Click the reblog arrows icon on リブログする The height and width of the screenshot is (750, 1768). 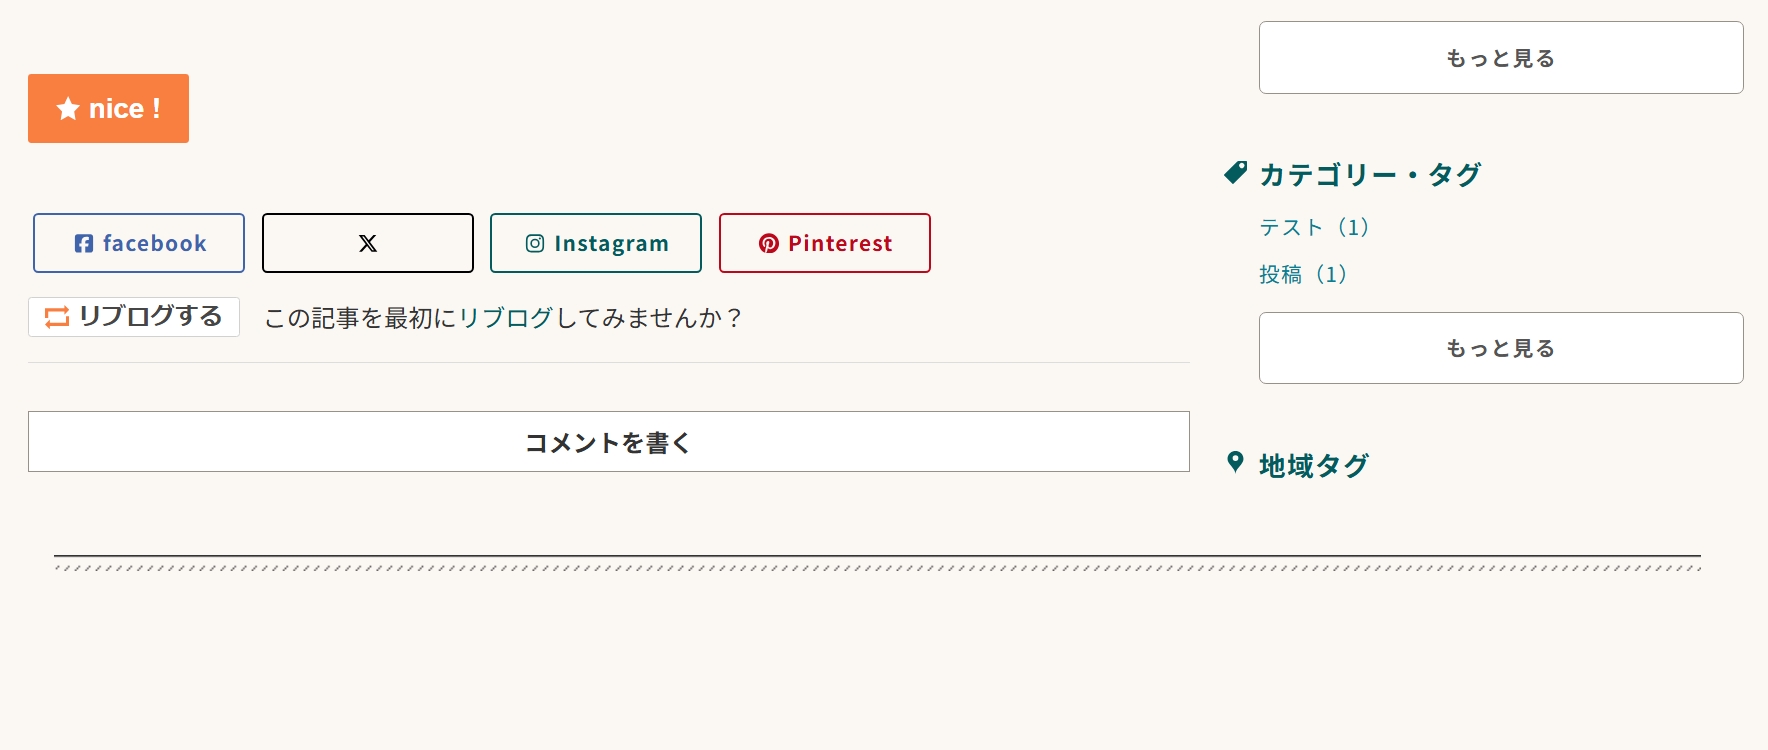55,317
